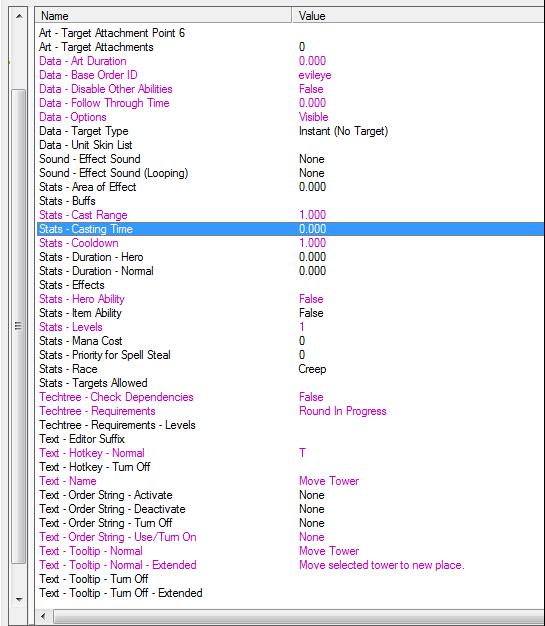
Task: Click the horizontal scrollbar track
Action: tap(297, 616)
